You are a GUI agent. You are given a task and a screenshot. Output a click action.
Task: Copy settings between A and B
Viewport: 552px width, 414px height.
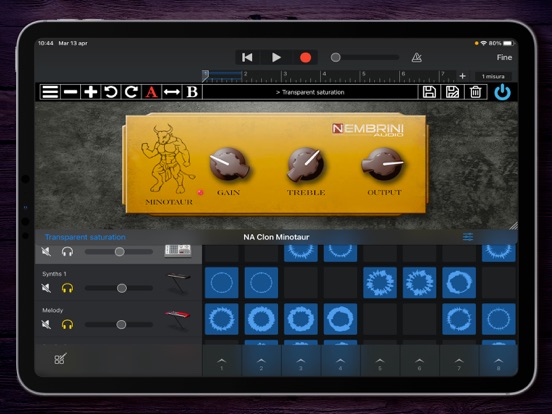(172, 92)
